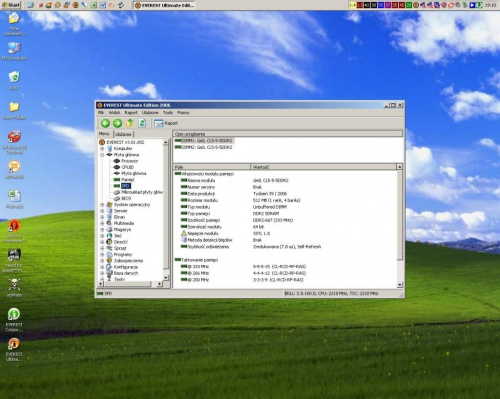Viewport: 500px width, 399px height.
Task: Switch to the Ulubione tab in sidebar
Action: 123,134
